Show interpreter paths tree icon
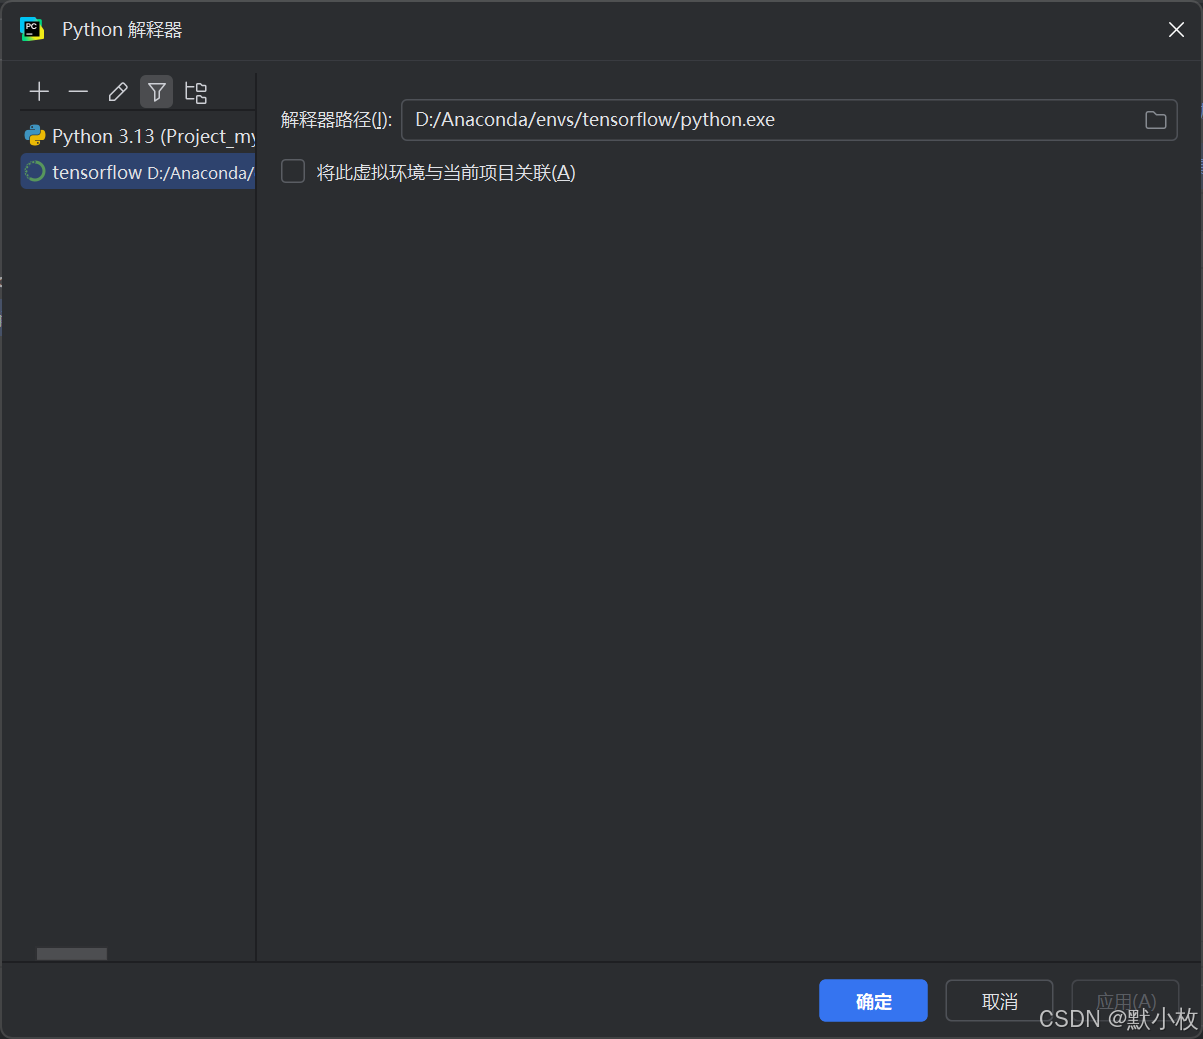1203x1039 pixels. tap(196, 92)
